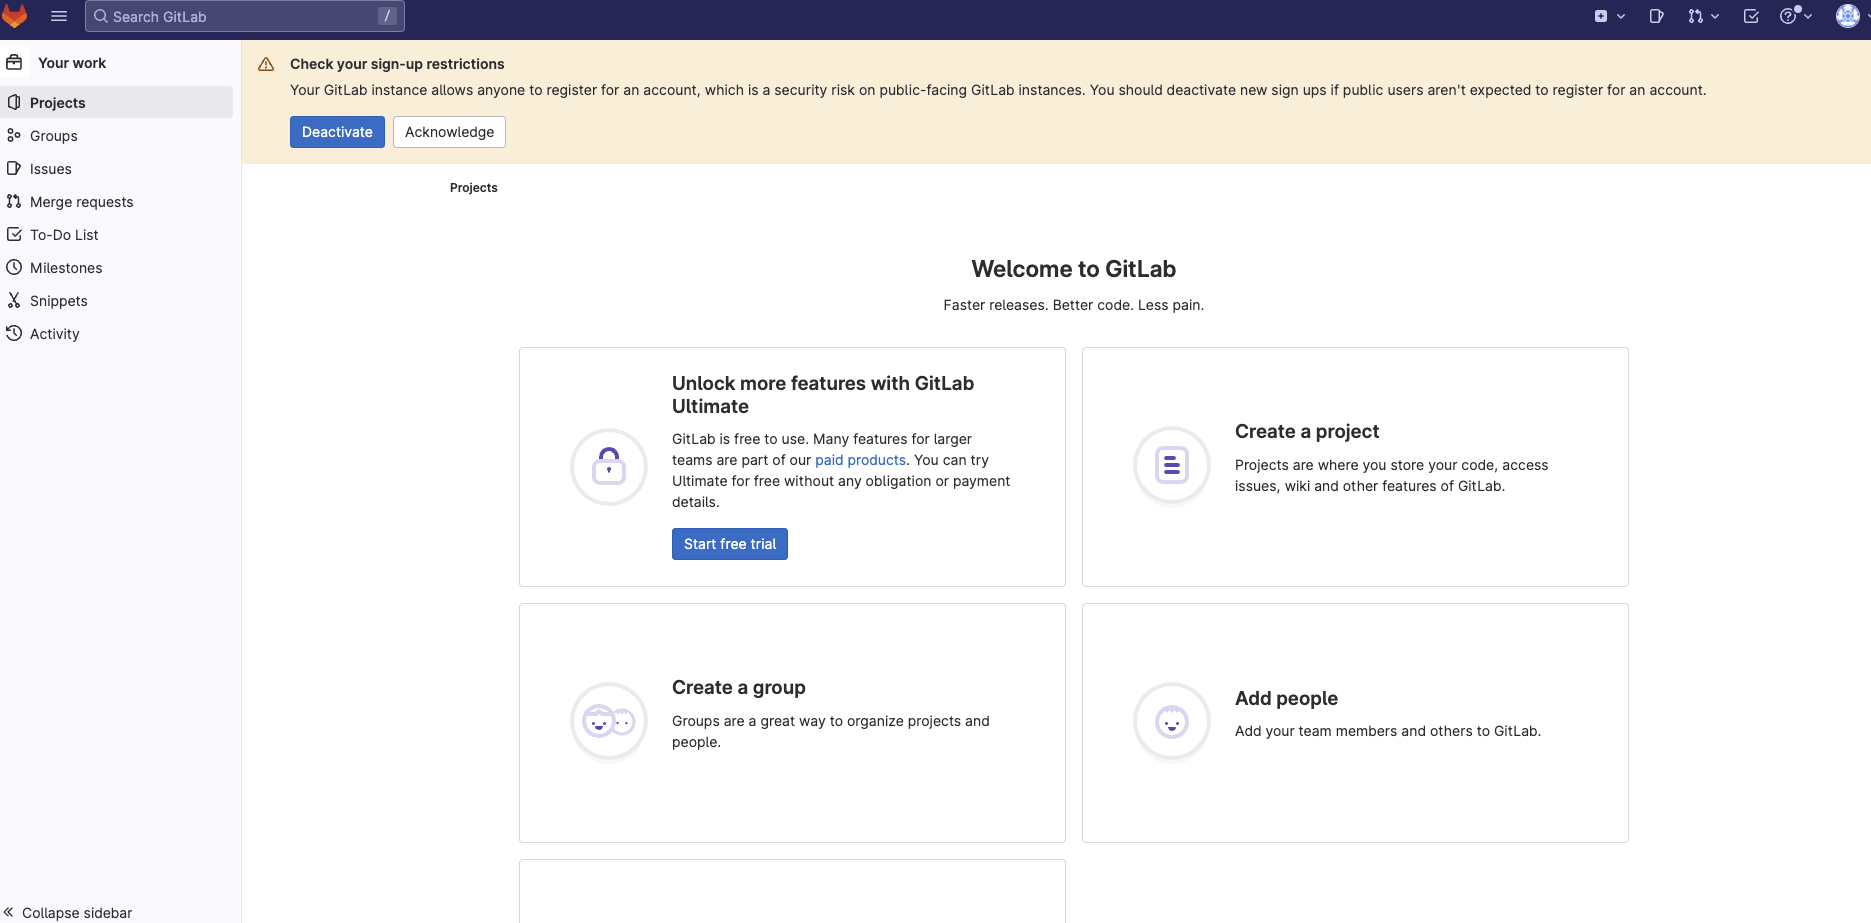Select Your work in the sidebar
Screen dimensions: 1871x923
tap(71, 62)
